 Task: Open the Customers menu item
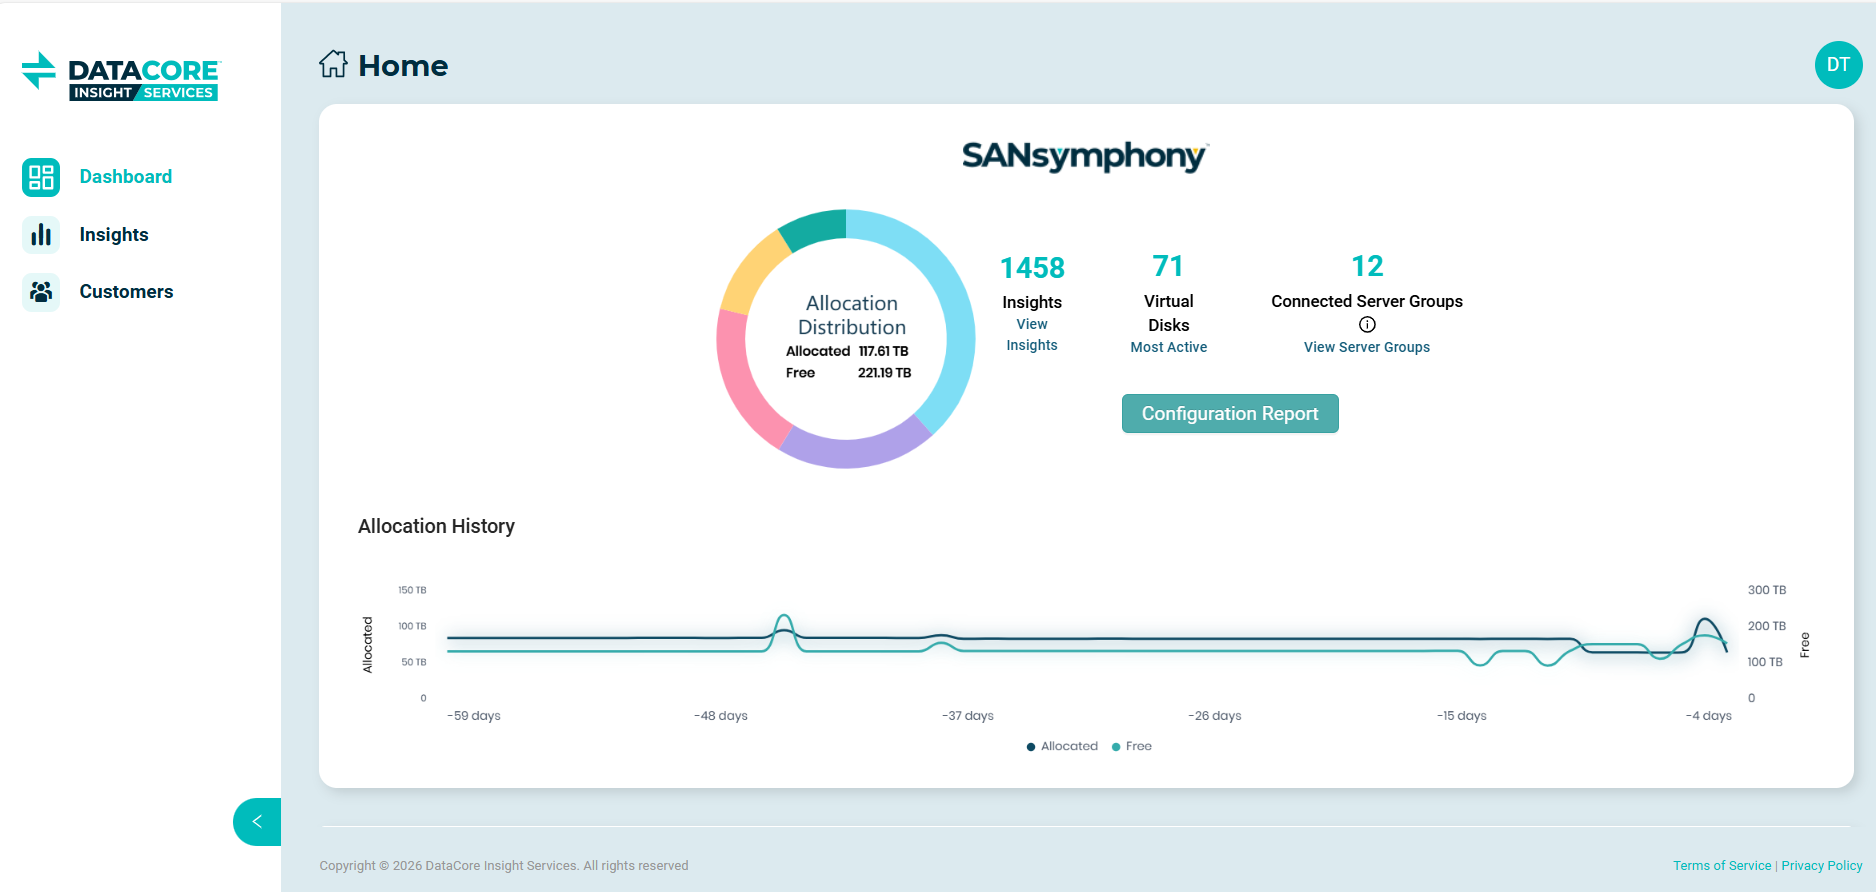126,292
